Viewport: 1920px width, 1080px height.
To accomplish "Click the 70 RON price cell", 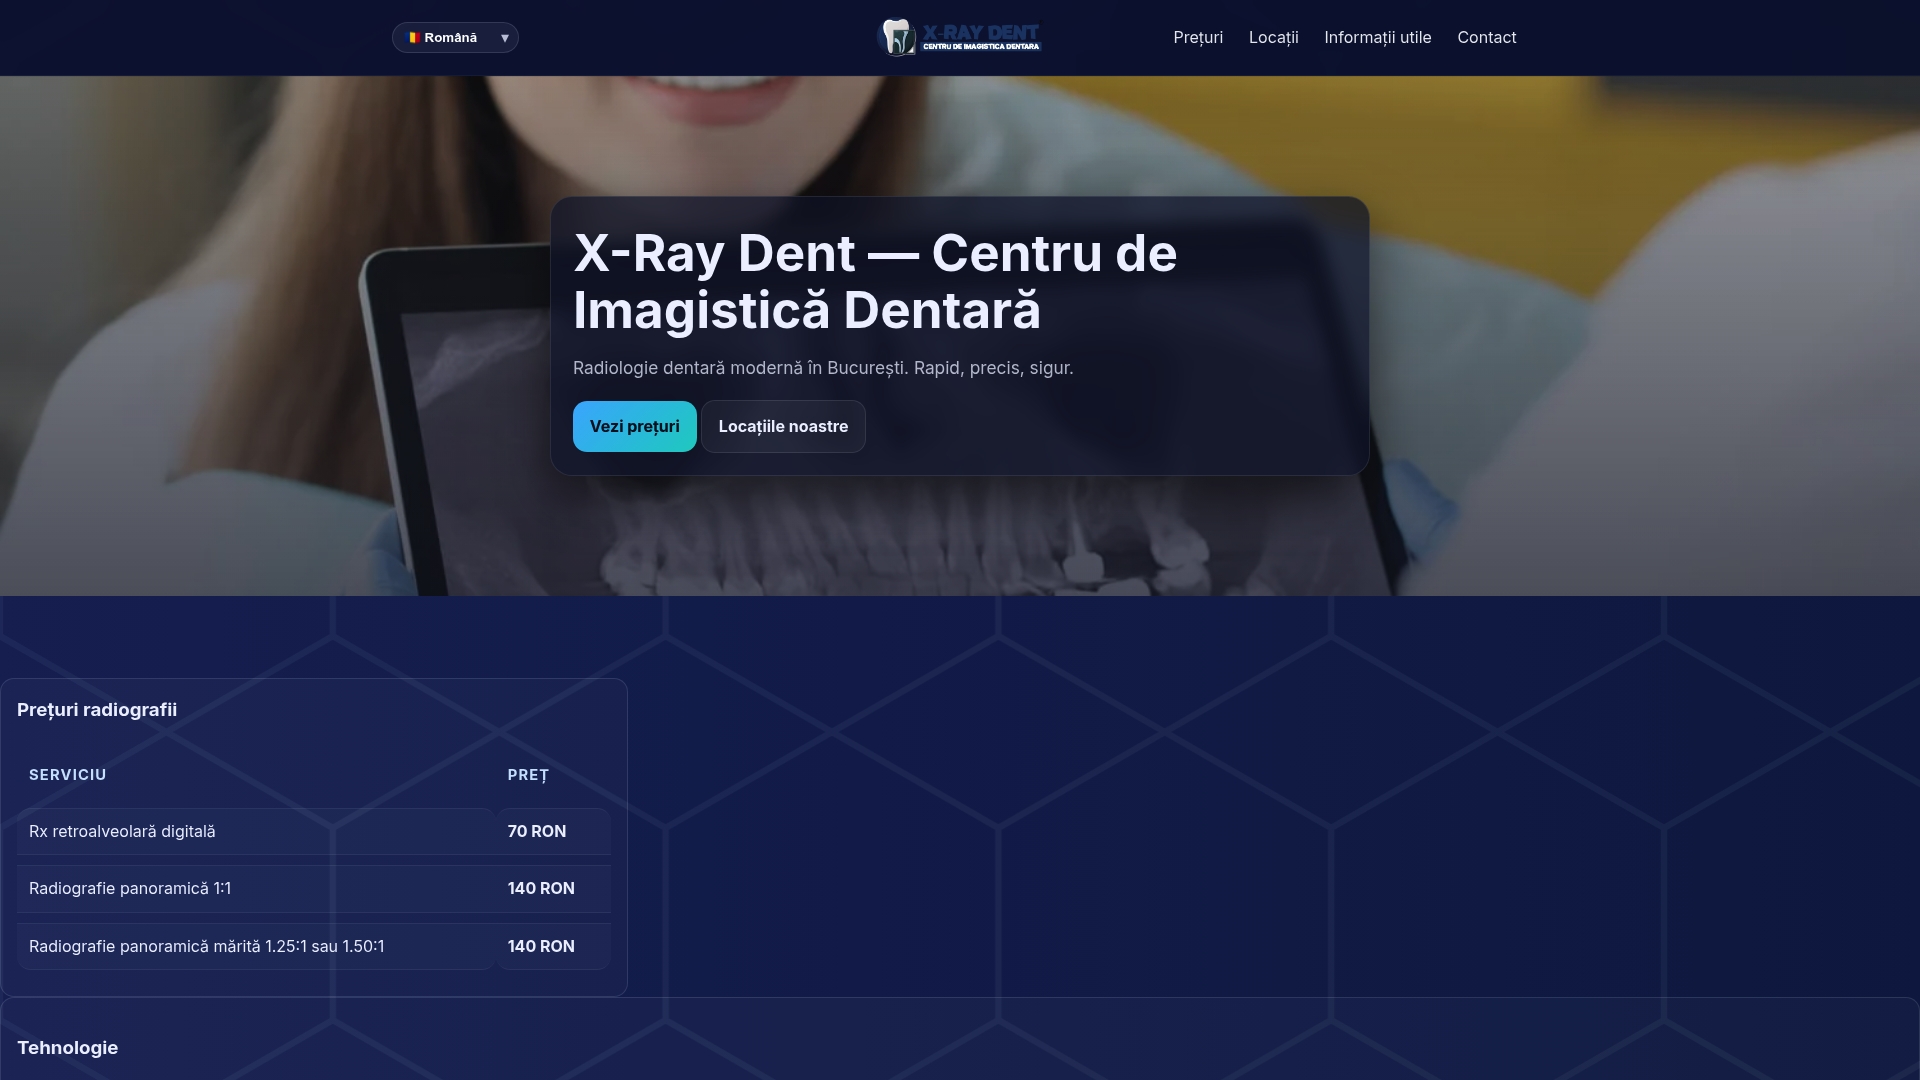I will 553,831.
